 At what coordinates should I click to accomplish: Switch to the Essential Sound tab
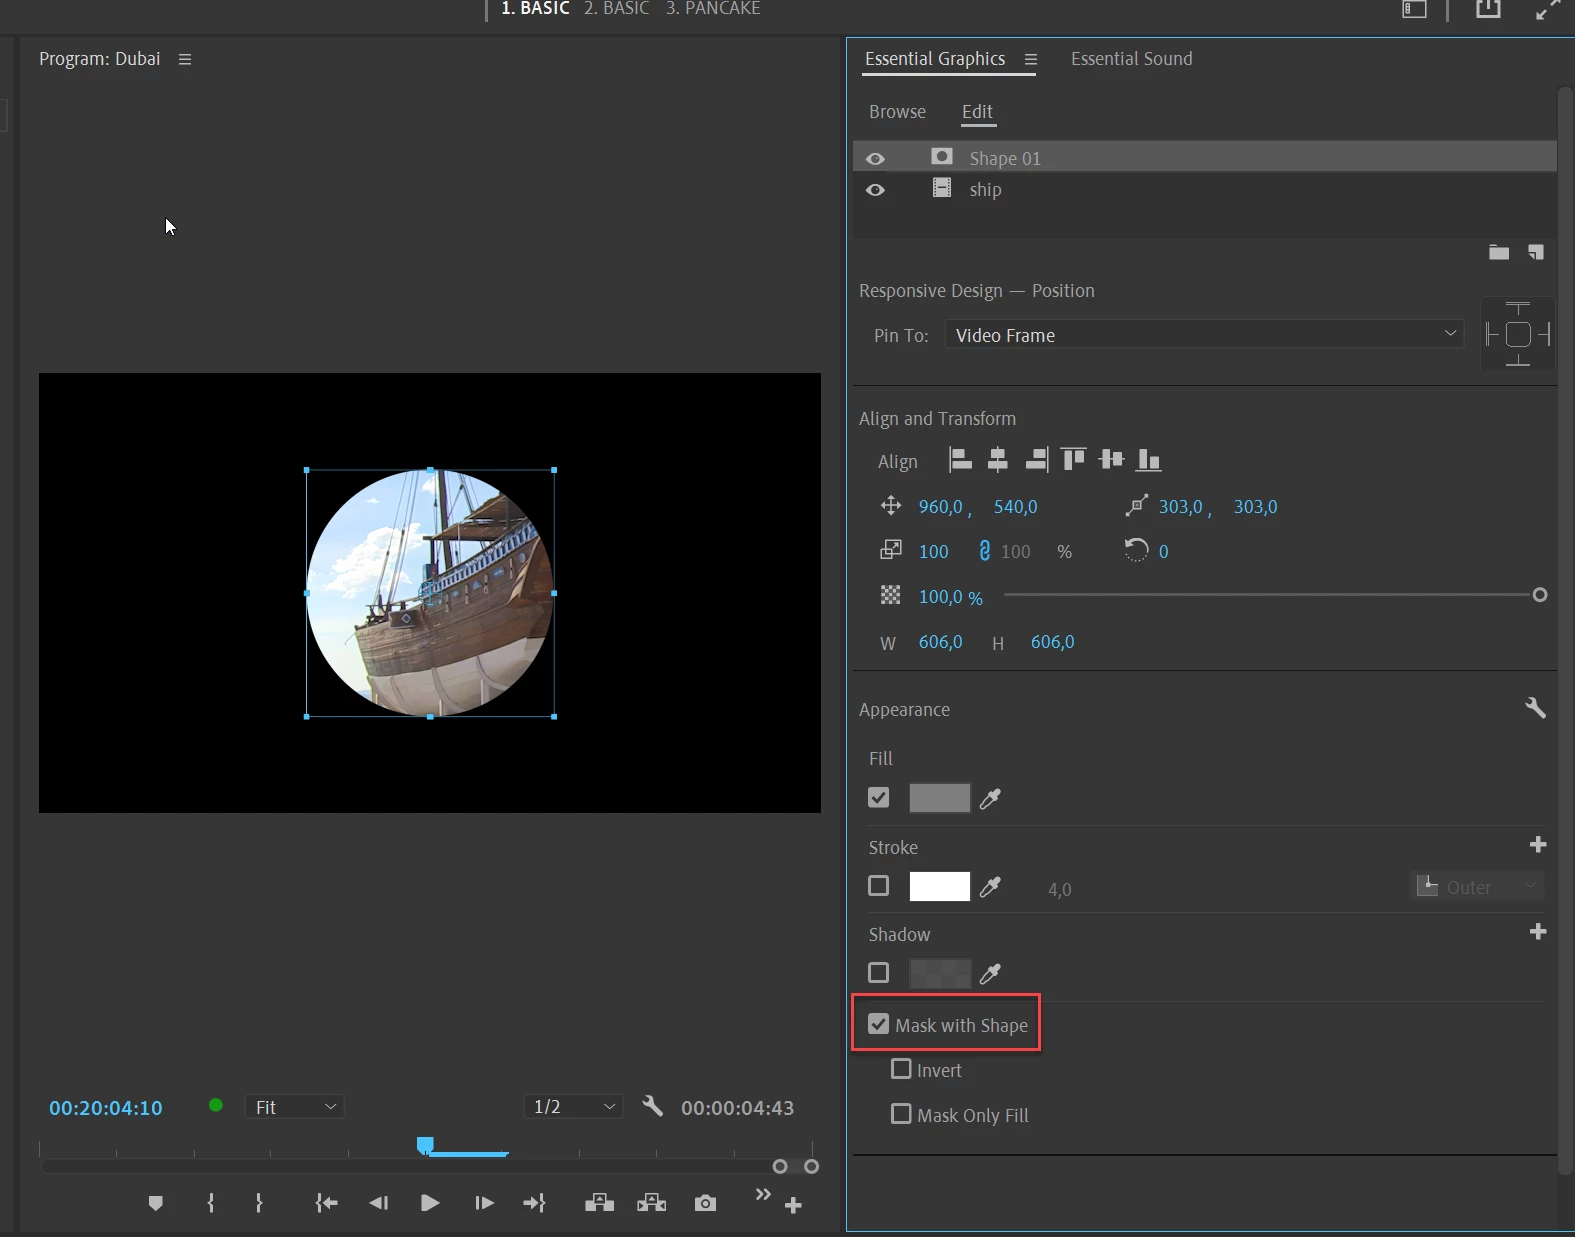pos(1131,59)
